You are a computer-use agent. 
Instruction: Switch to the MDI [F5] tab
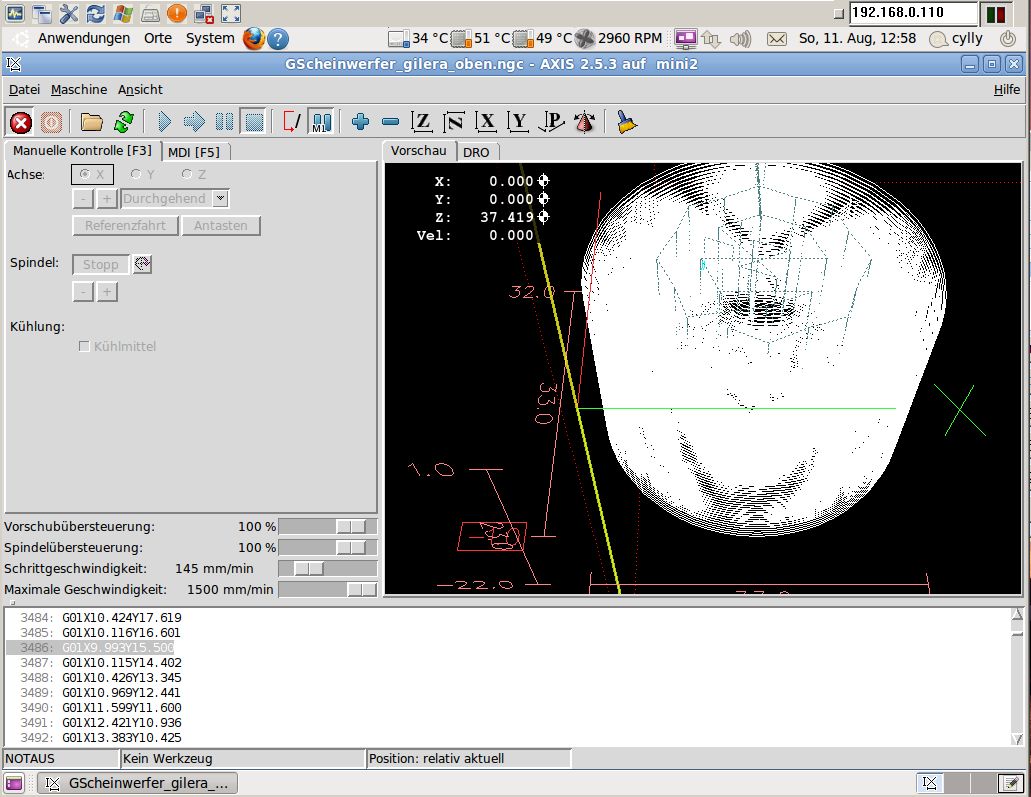(194, 152)
